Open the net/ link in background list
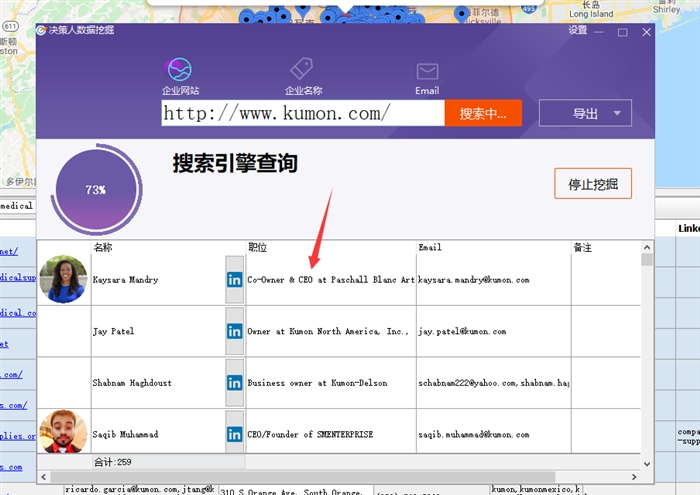The height and width of the screenshot is (495, 700). (x=9, y=252)
